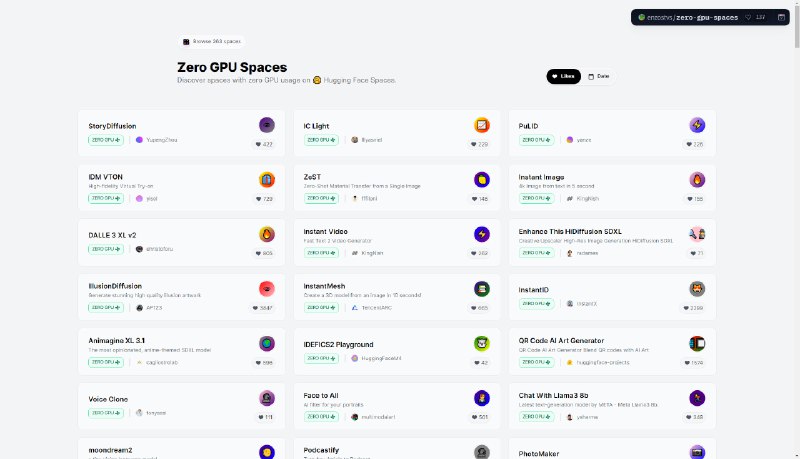Click the like count on IDM VTON card
The width and height of the screenshot is (800, 459).
[x=264, y=199]
